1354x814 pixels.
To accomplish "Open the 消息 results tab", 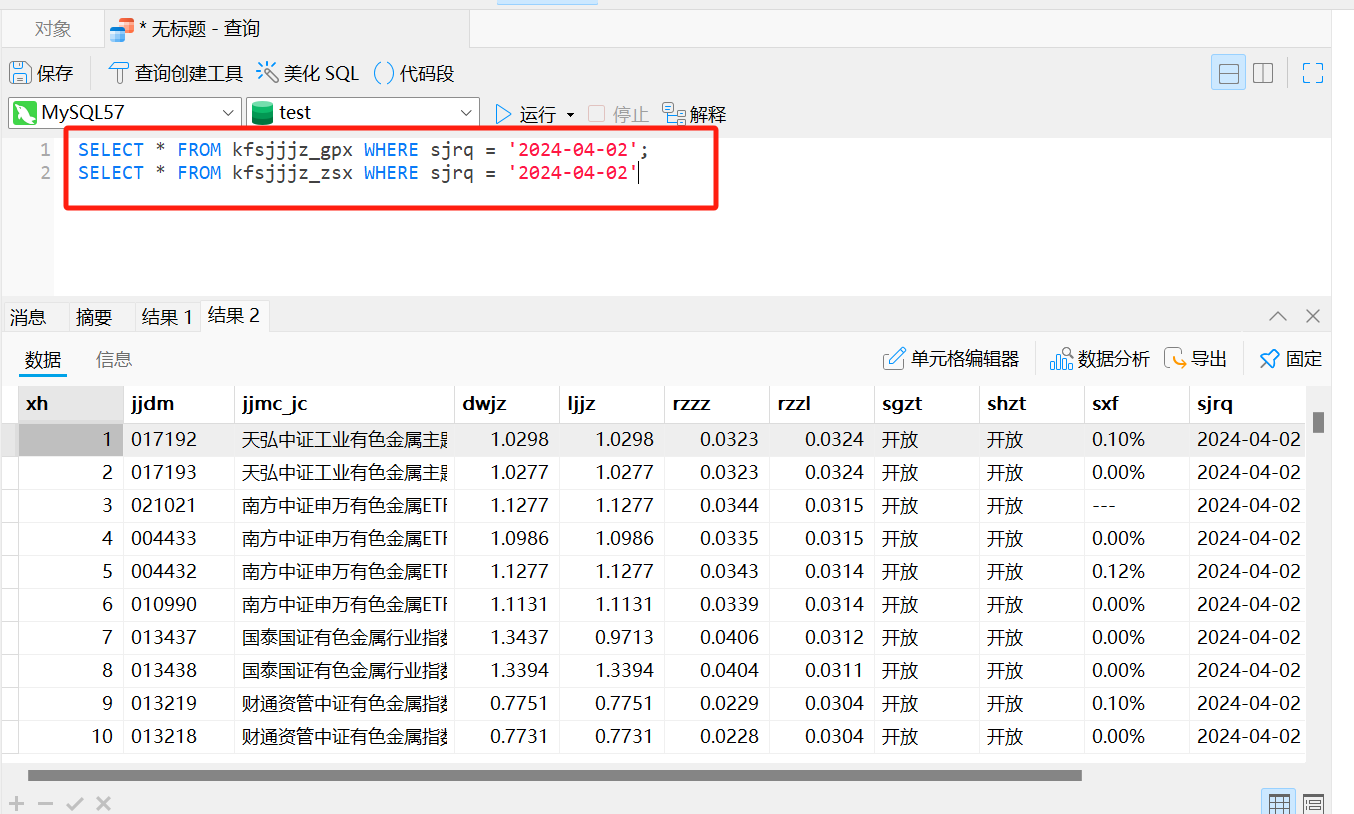I will [x=28, y=317].
